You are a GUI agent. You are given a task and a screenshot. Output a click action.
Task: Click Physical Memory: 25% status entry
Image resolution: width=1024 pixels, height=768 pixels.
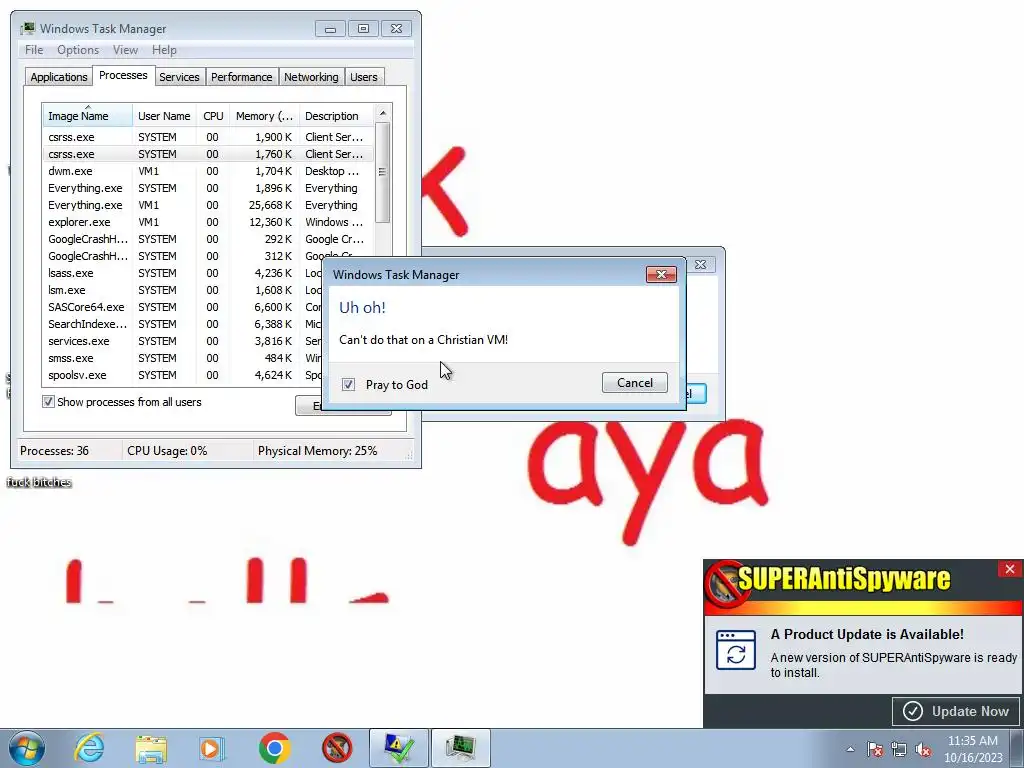(317, 451)
